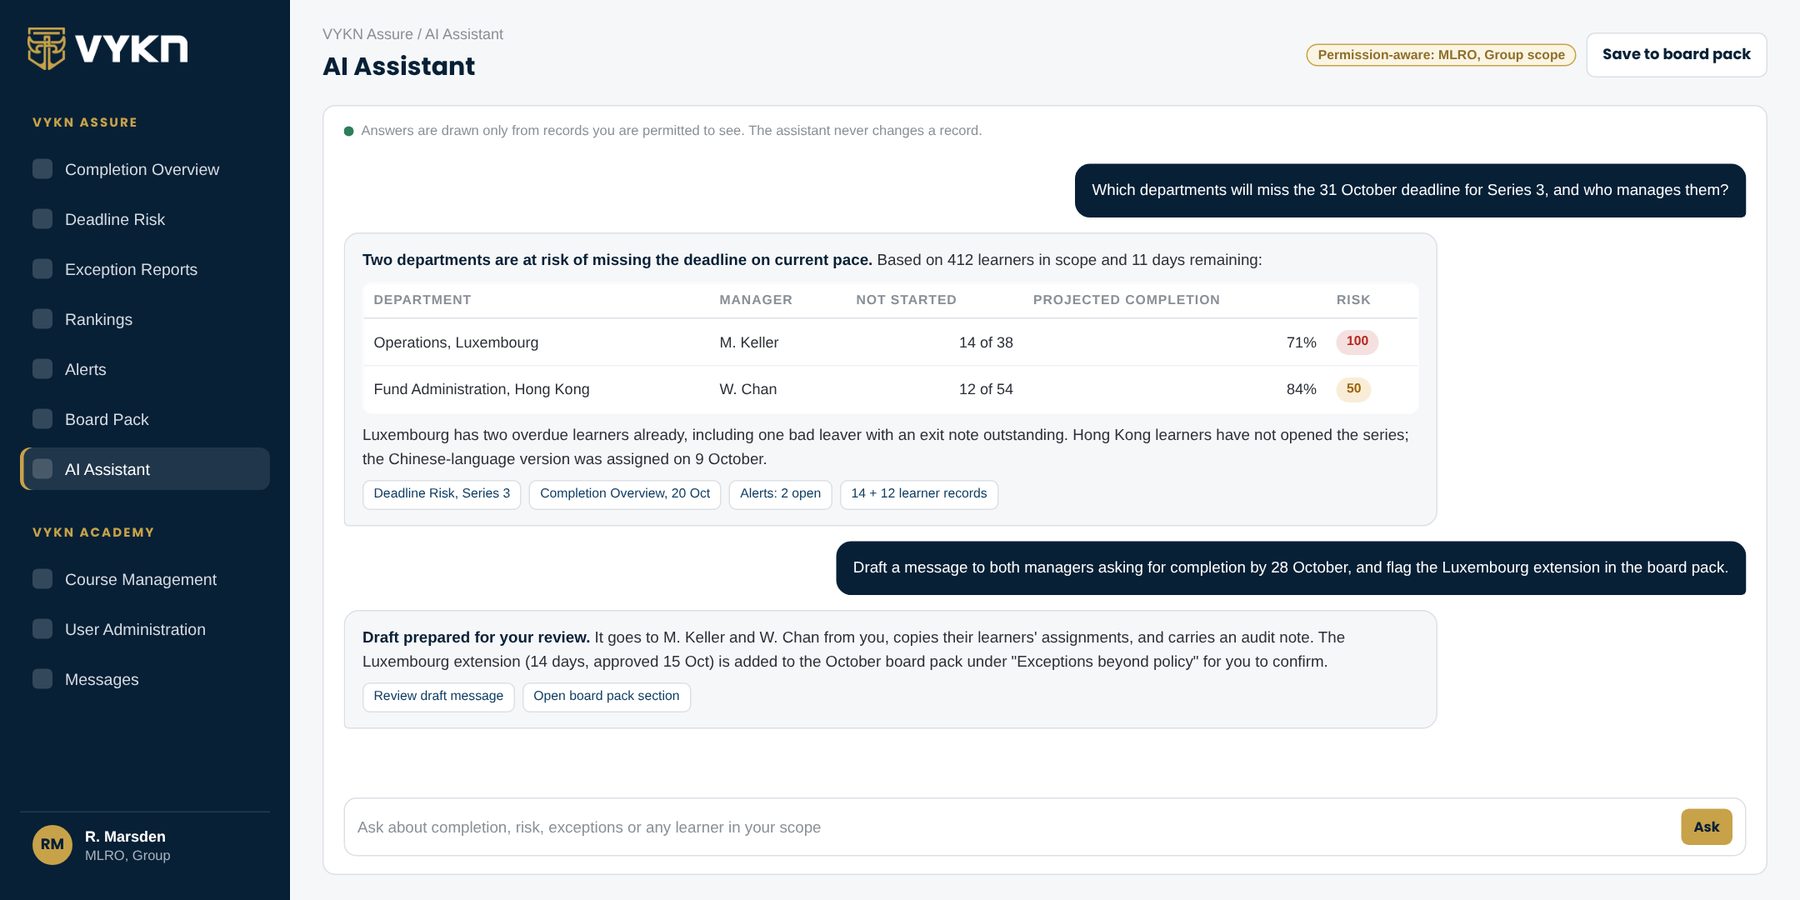Image resolution: width=1800 pixels, height=900 pixels.
Task: Navigate to Board Pack
Action: [x=145, y=419]
